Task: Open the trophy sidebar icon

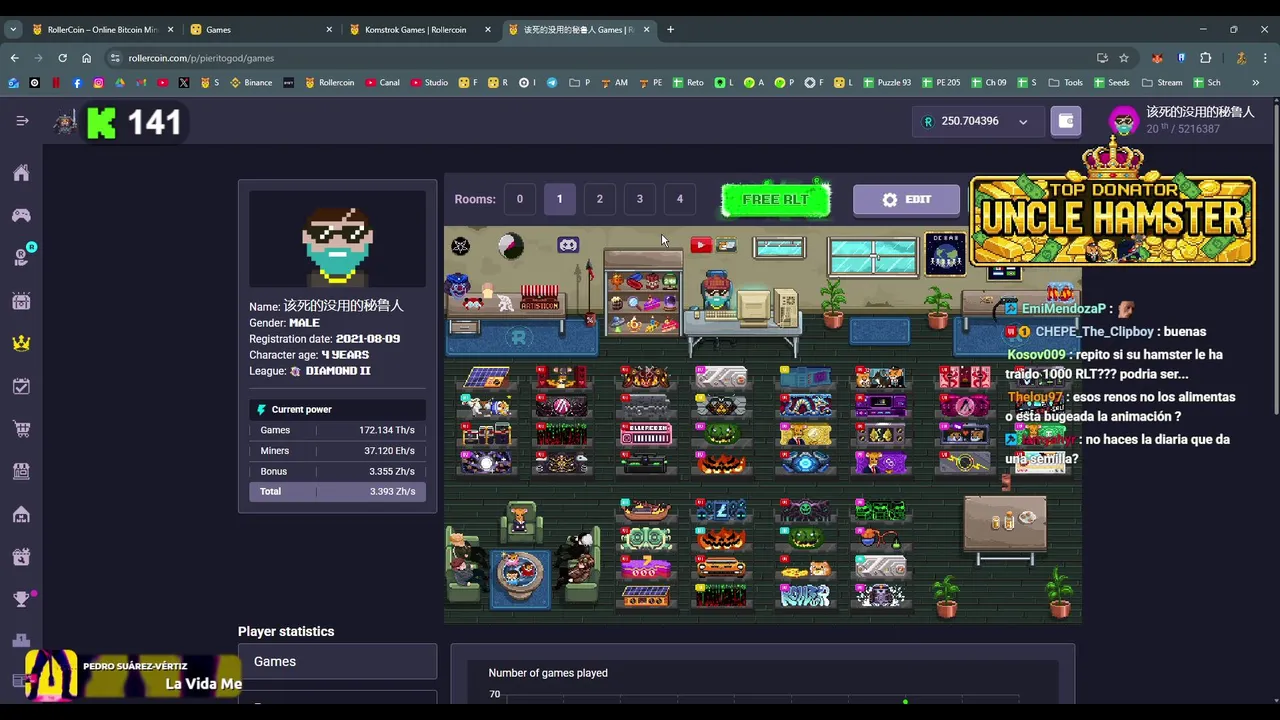Action: tap(21, 599)
